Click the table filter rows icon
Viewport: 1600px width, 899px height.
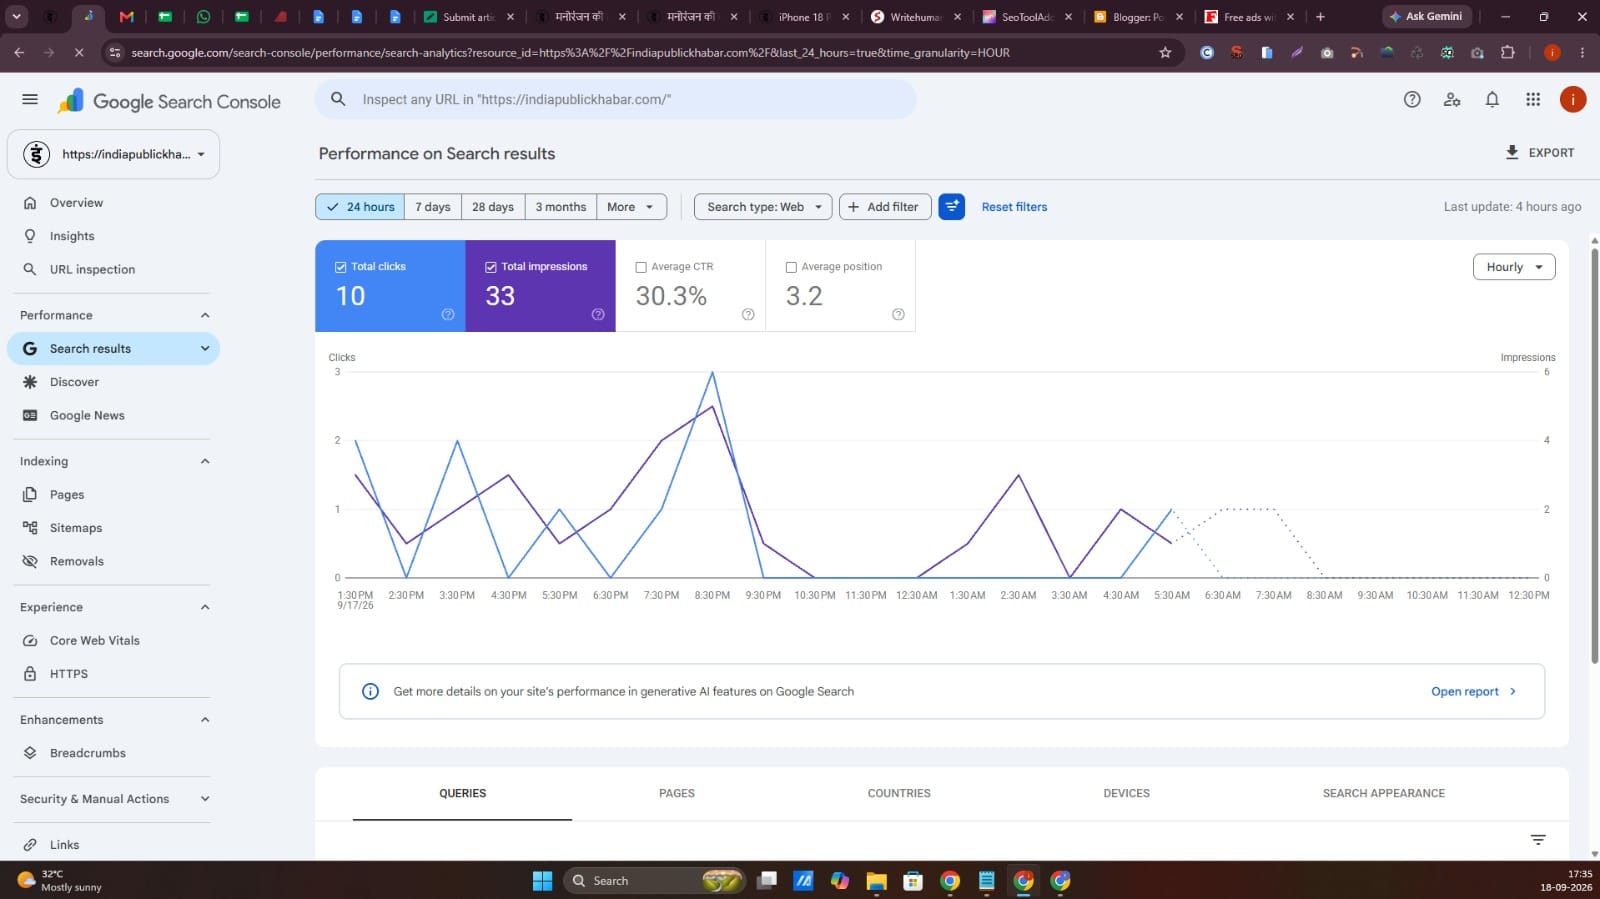[x=1538, y=839]
